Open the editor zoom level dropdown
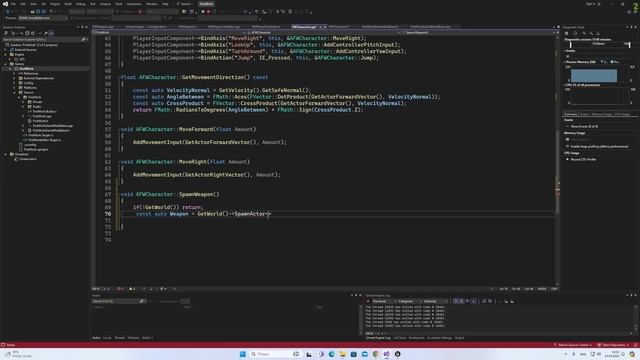This screenshot has height=360, width=640. [100, 289]
